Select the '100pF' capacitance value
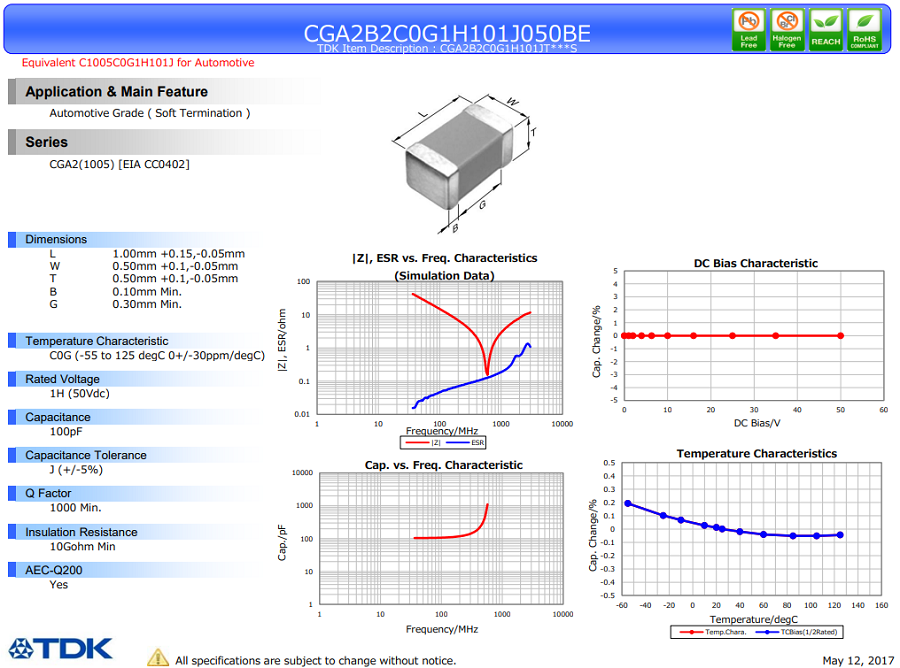Image resolution: width=900 pixels, height=668 pixels. point(67,432)
